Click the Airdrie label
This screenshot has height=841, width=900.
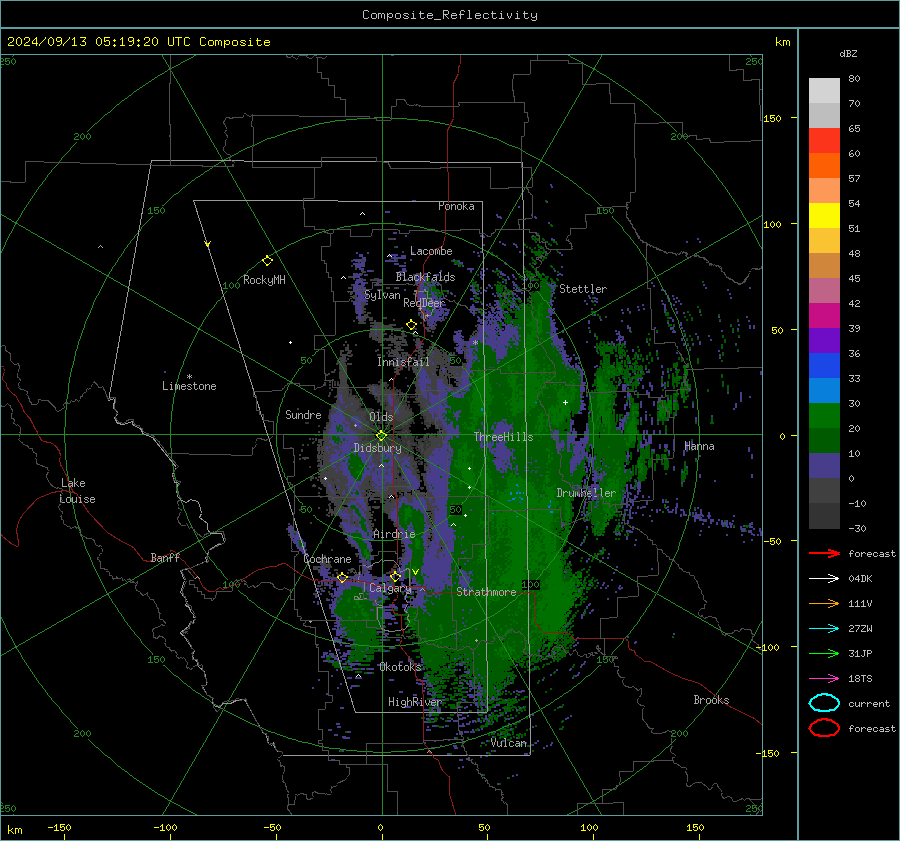pyautogui.click(x=394, y=534)
